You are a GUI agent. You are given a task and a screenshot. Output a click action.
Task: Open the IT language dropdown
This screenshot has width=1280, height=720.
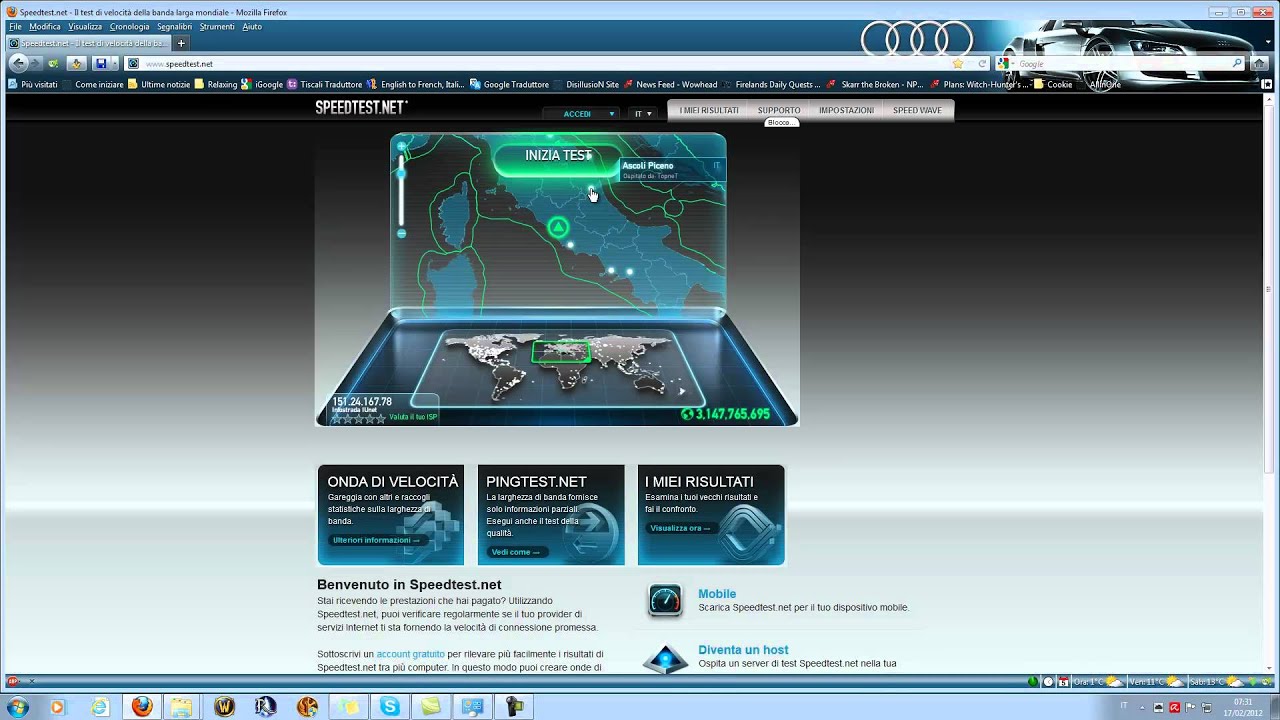tap(643, 114)
